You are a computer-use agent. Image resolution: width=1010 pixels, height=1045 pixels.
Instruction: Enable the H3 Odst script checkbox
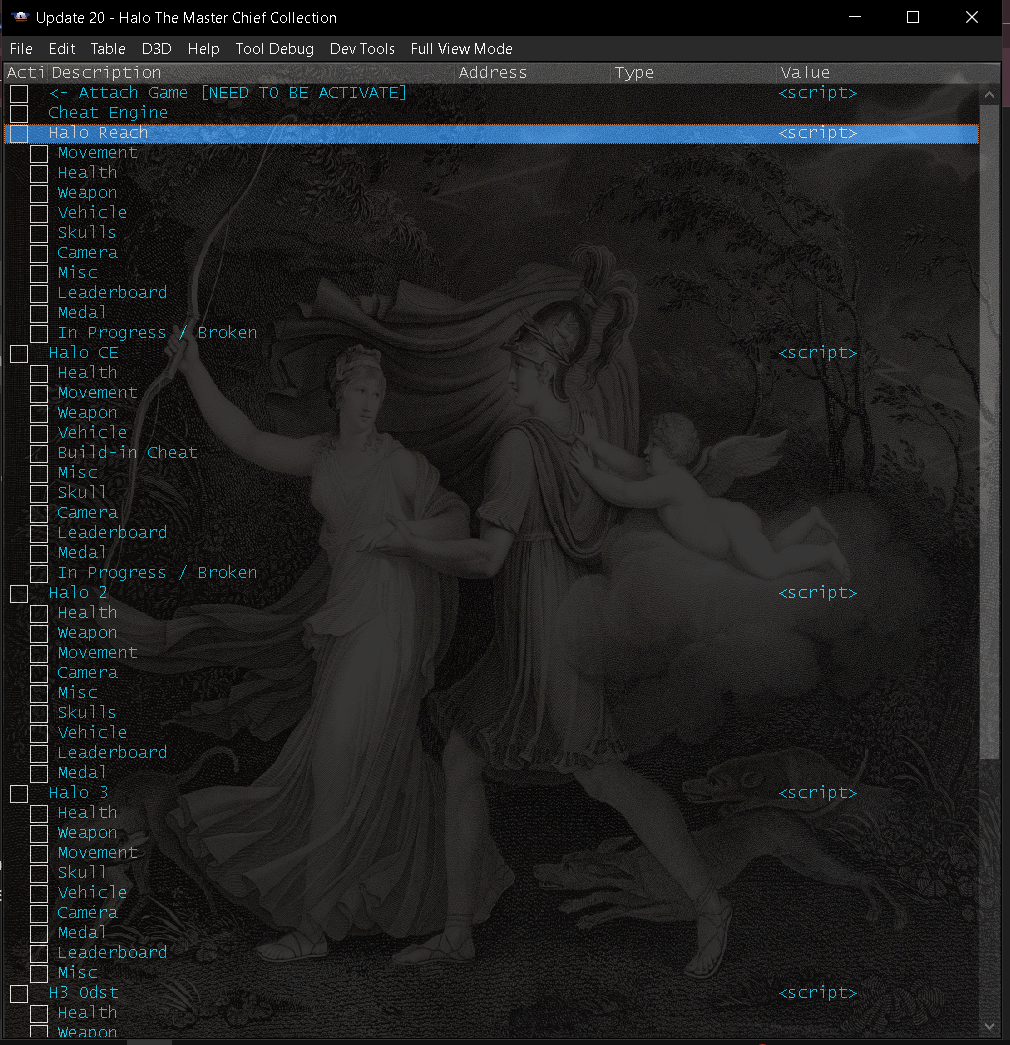[19, 994]
